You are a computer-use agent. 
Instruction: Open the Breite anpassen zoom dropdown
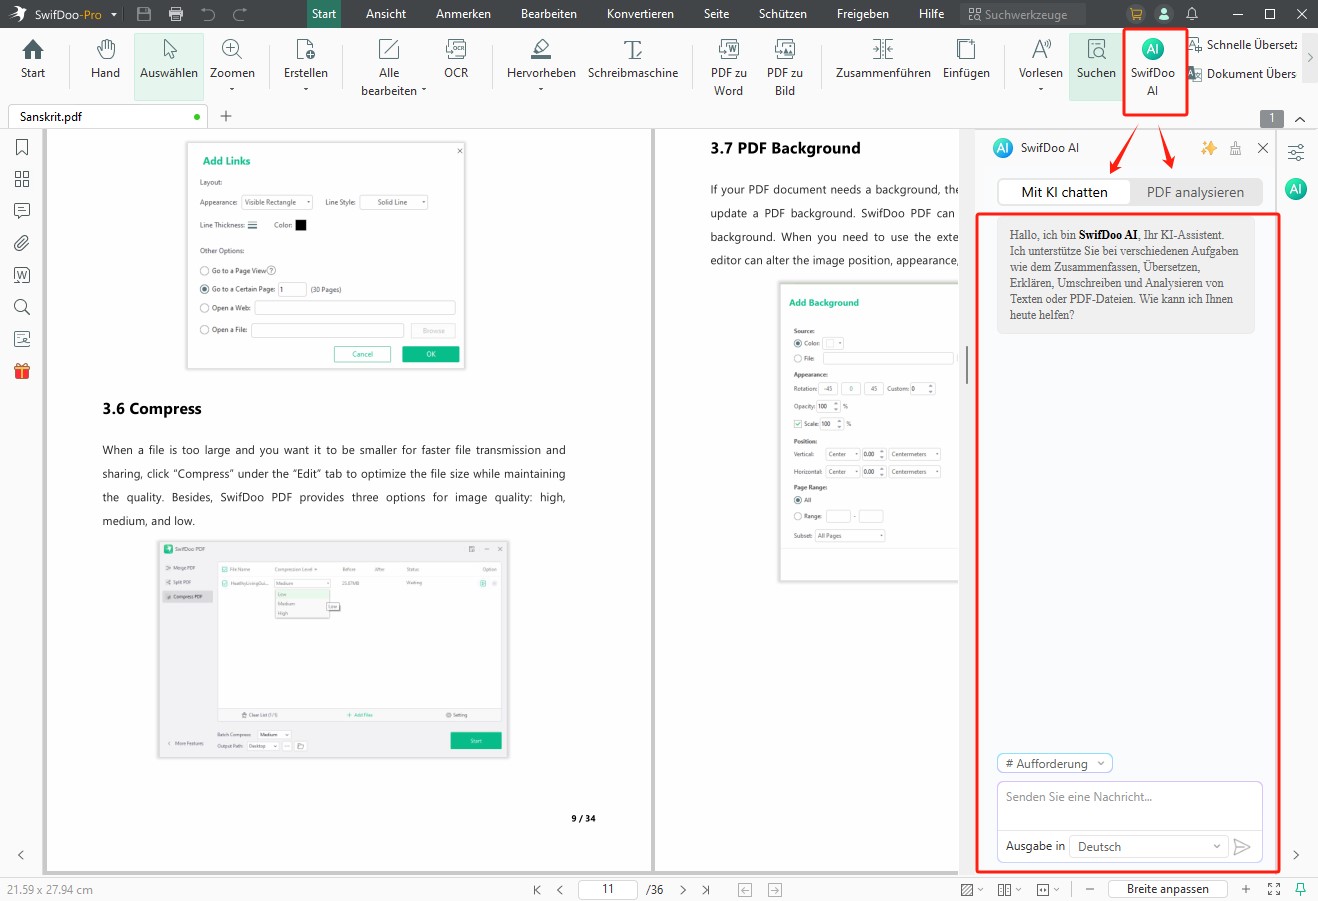(1168, 889)
